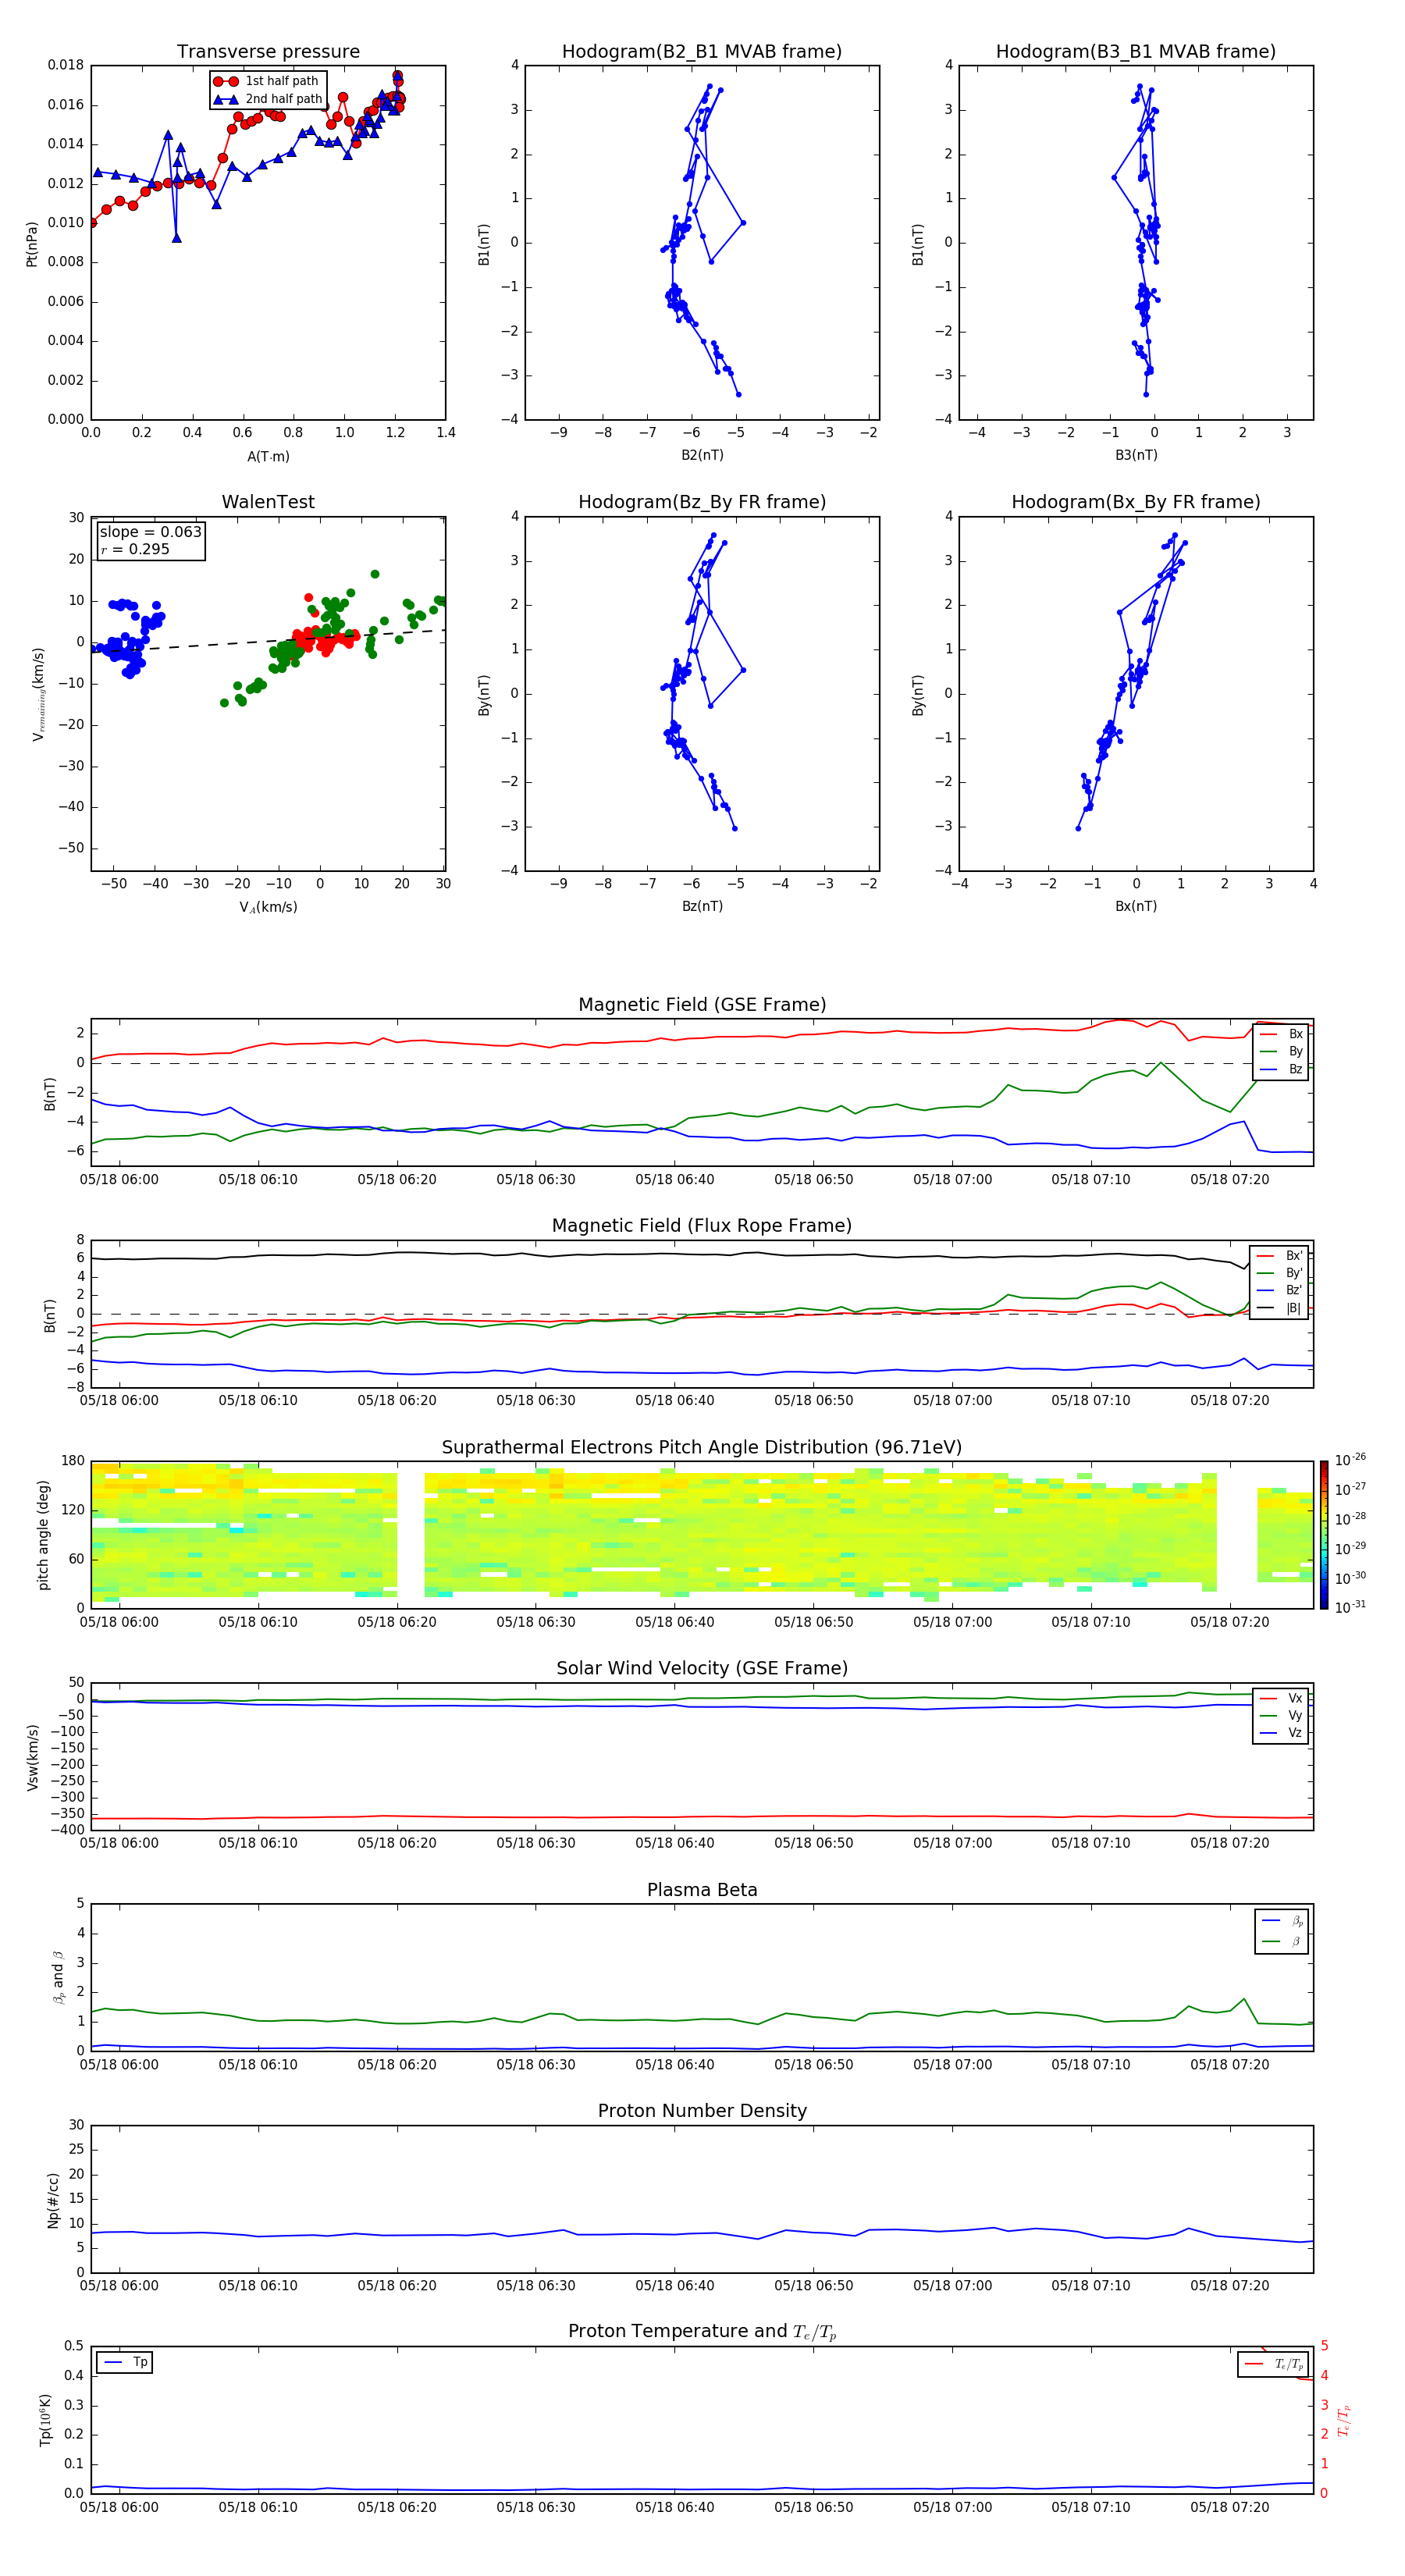This screenshot has height=2576, width=1405.
Task: Select the 'Tp' legend entry
Action: click(x=125, y=2363)
